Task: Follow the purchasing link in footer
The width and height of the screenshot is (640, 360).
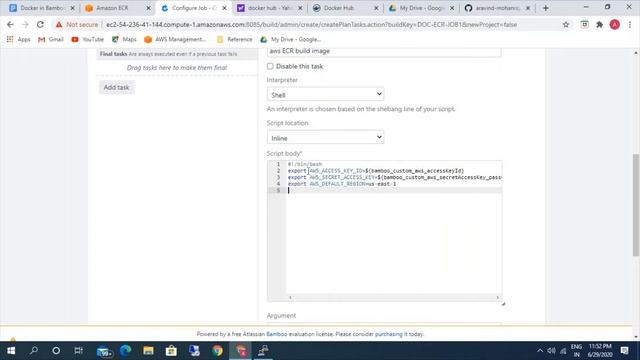Action: (388, 334)
